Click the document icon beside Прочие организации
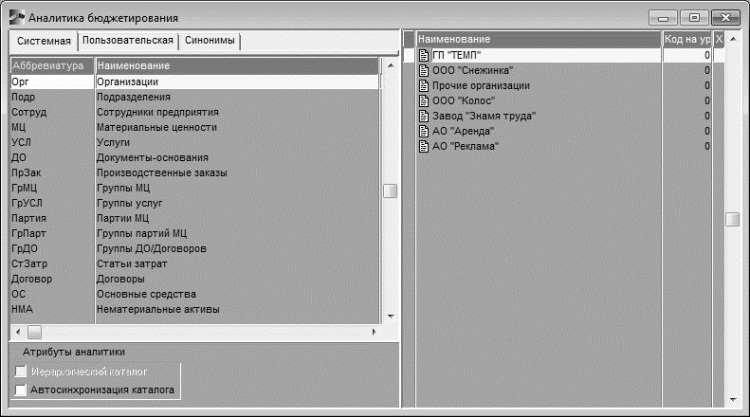 pos(423,86)
